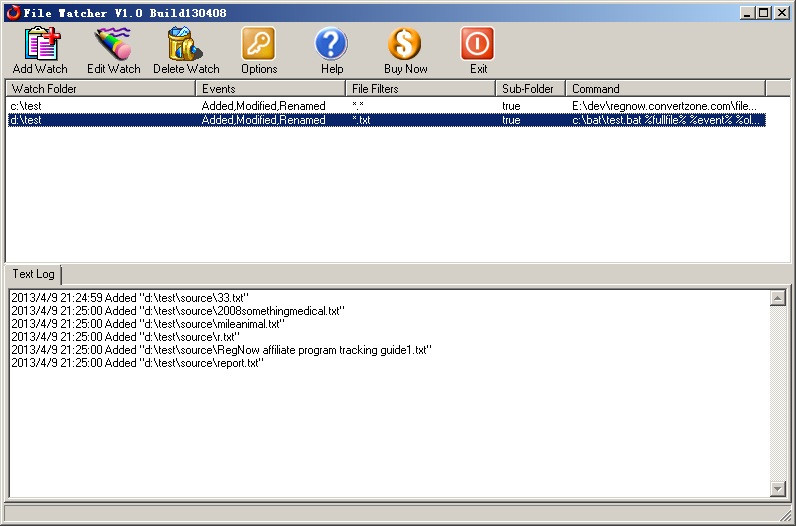Click the log scrollbar up arrow
796x526 pixels.
(x=777, y=298)
